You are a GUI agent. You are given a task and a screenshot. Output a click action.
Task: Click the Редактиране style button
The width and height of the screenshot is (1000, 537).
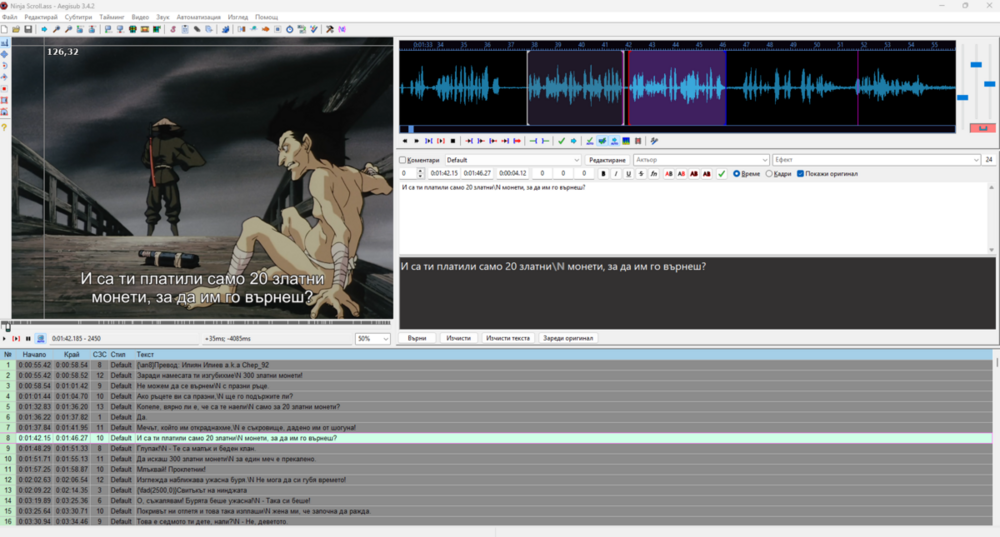[607, 160]
